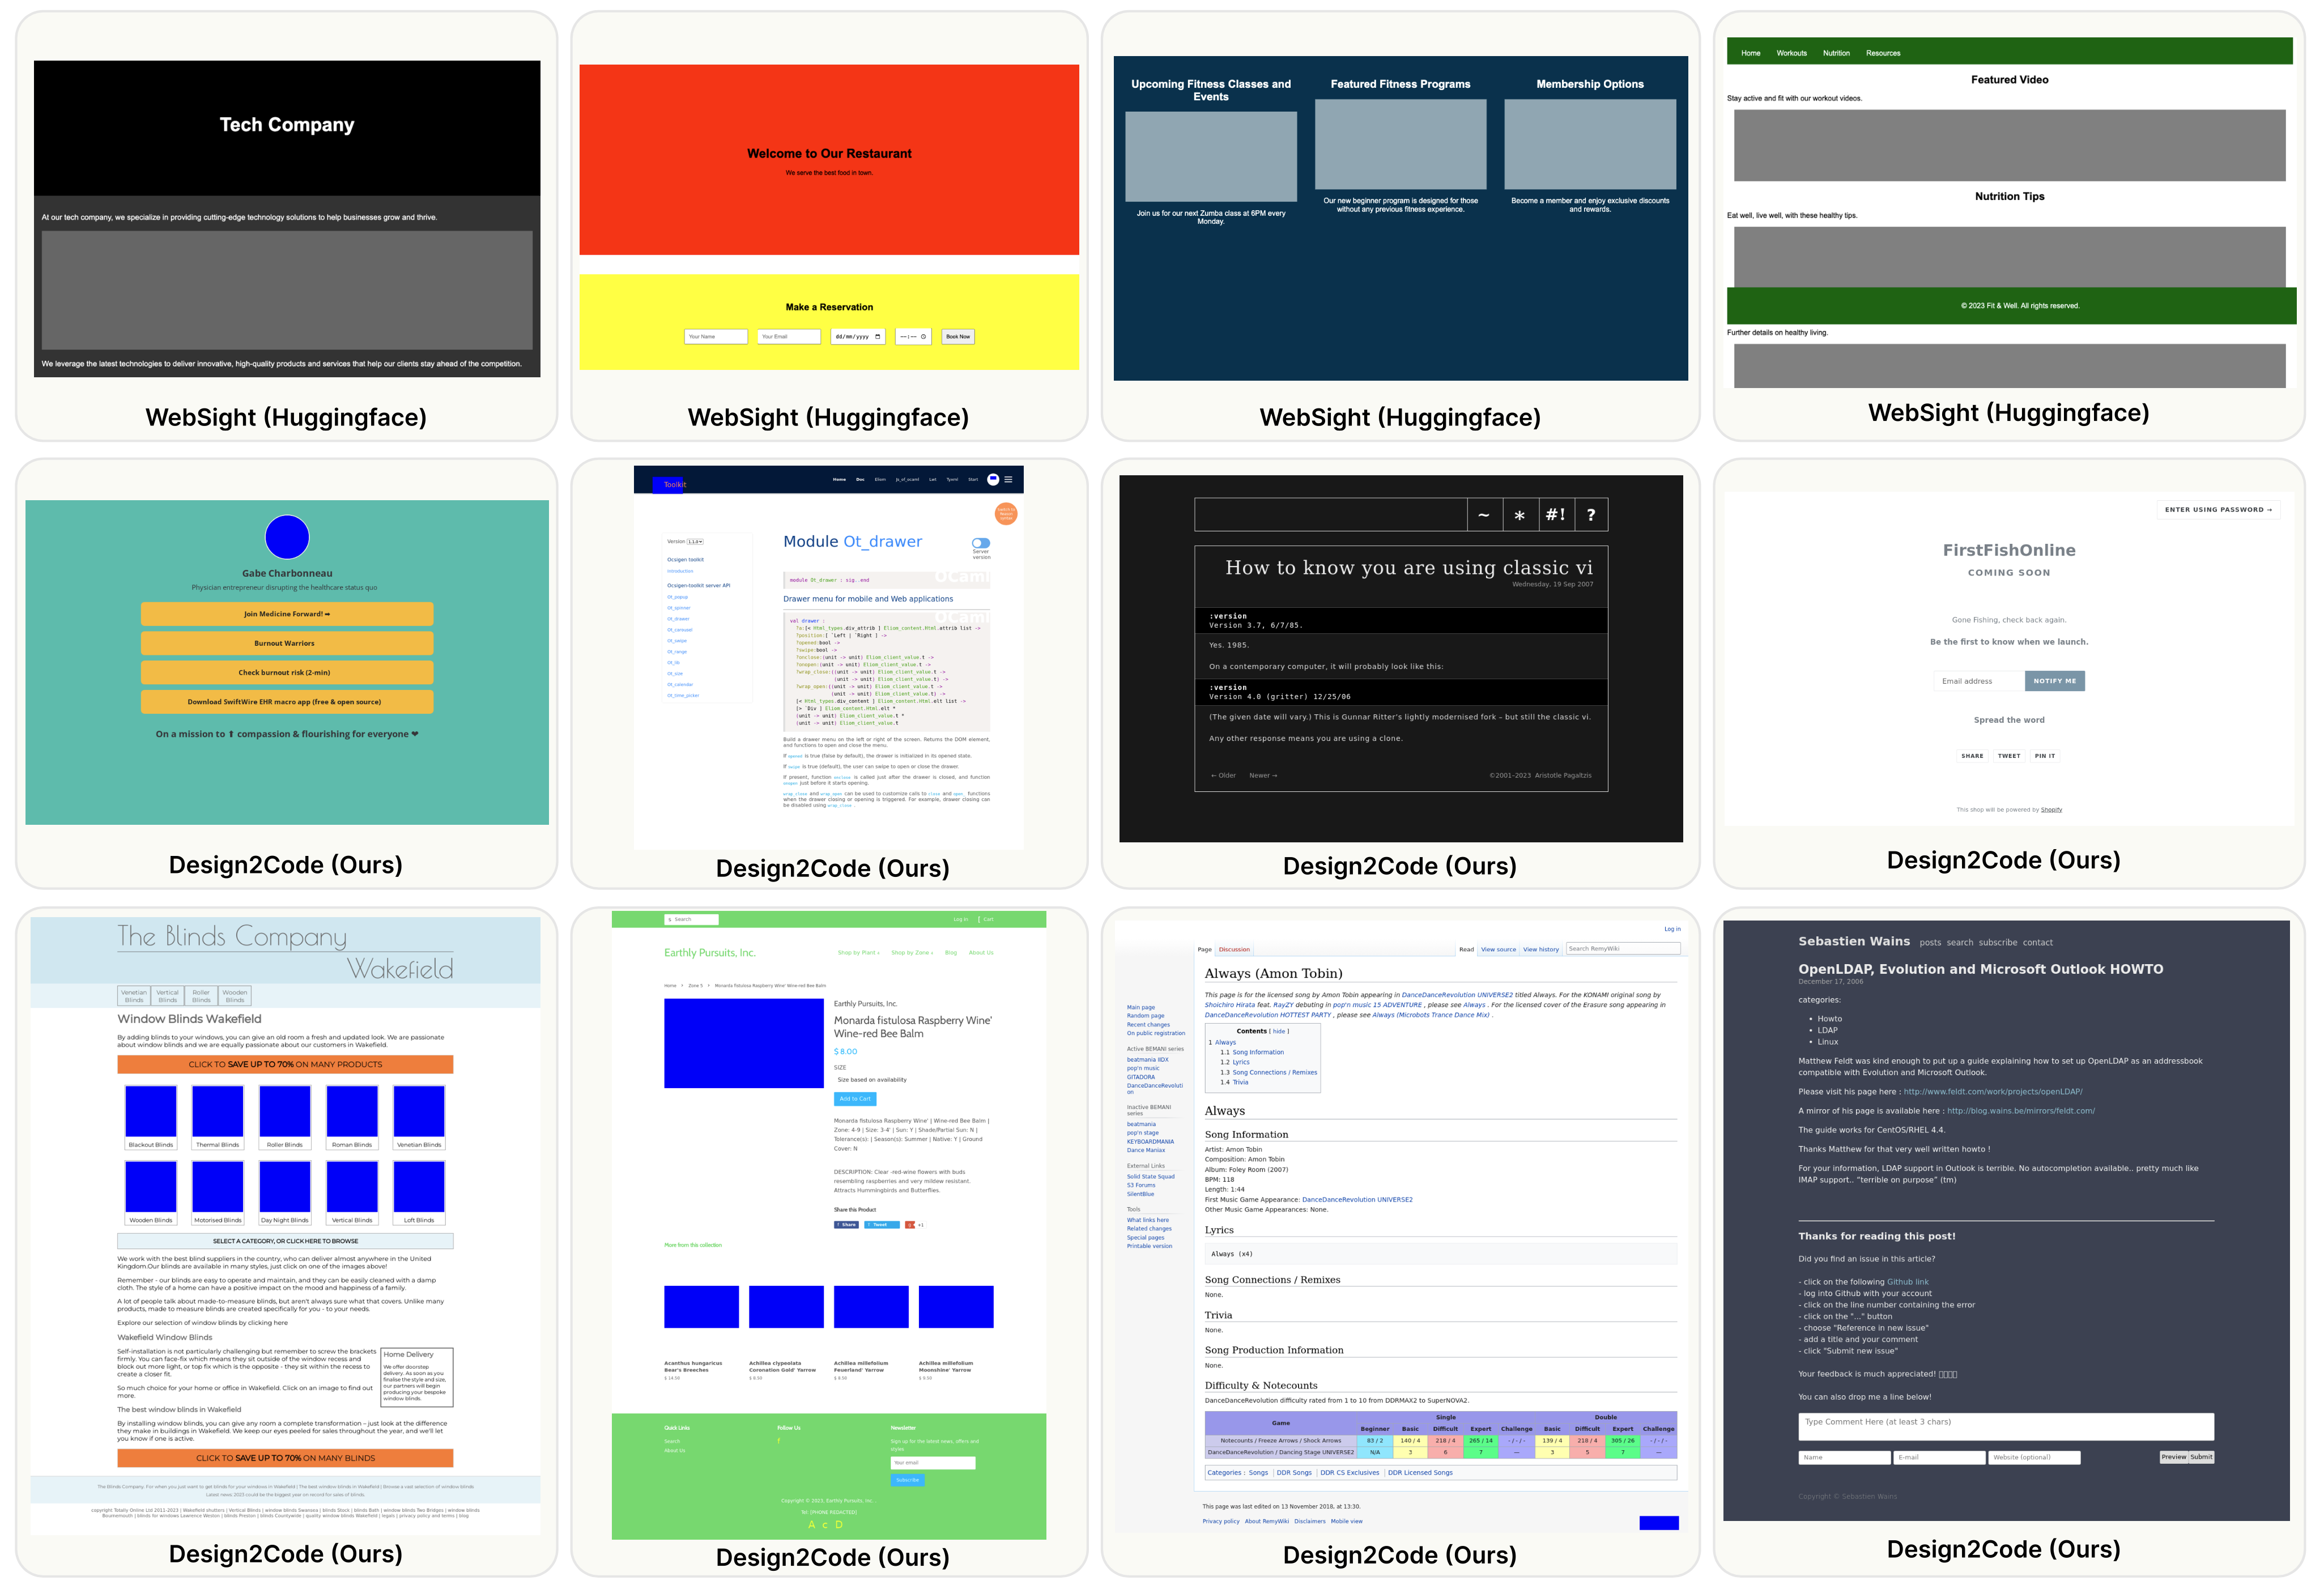
Task: Click the Facebook Share icon under Share this Product
Action: coord(846,1224)
